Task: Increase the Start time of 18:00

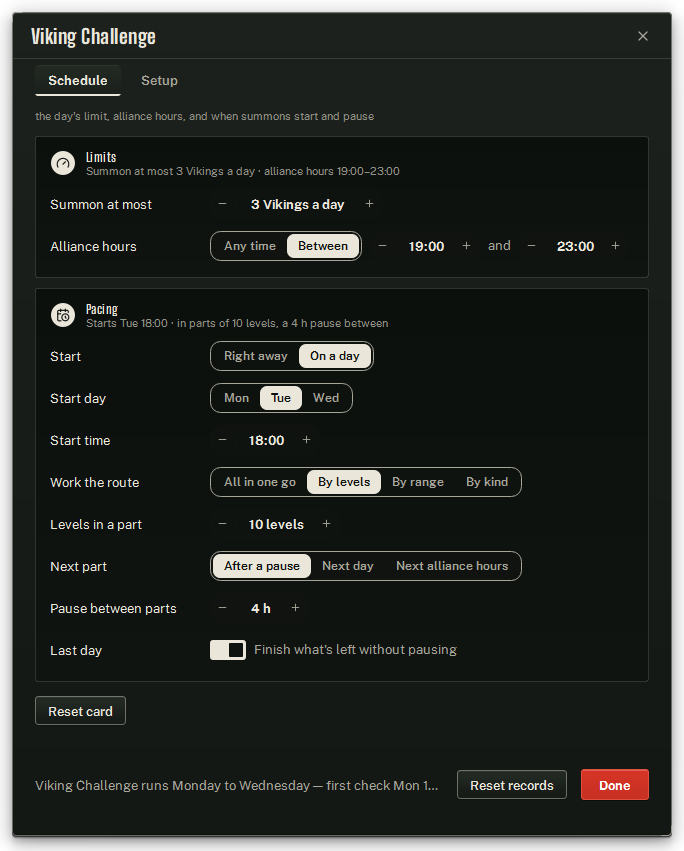Action: point(307,440)
